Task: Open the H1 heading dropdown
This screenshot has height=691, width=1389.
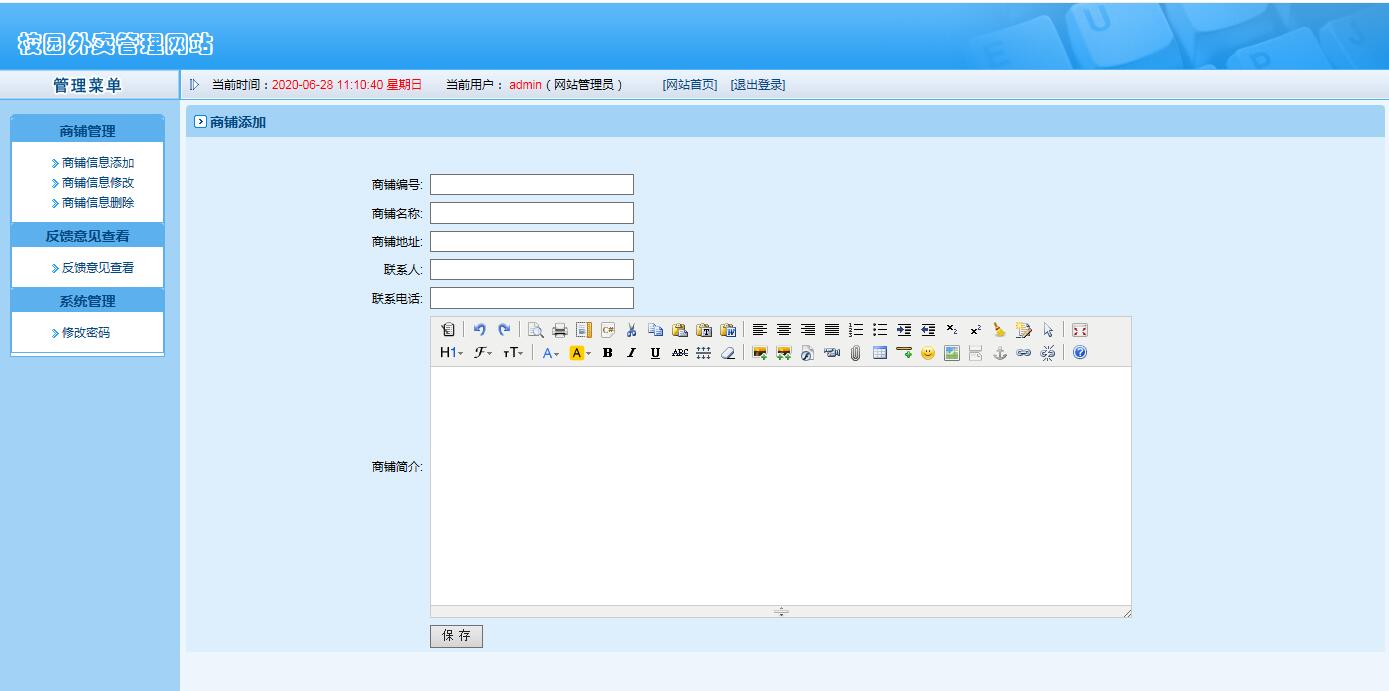Action: (452, 353)
